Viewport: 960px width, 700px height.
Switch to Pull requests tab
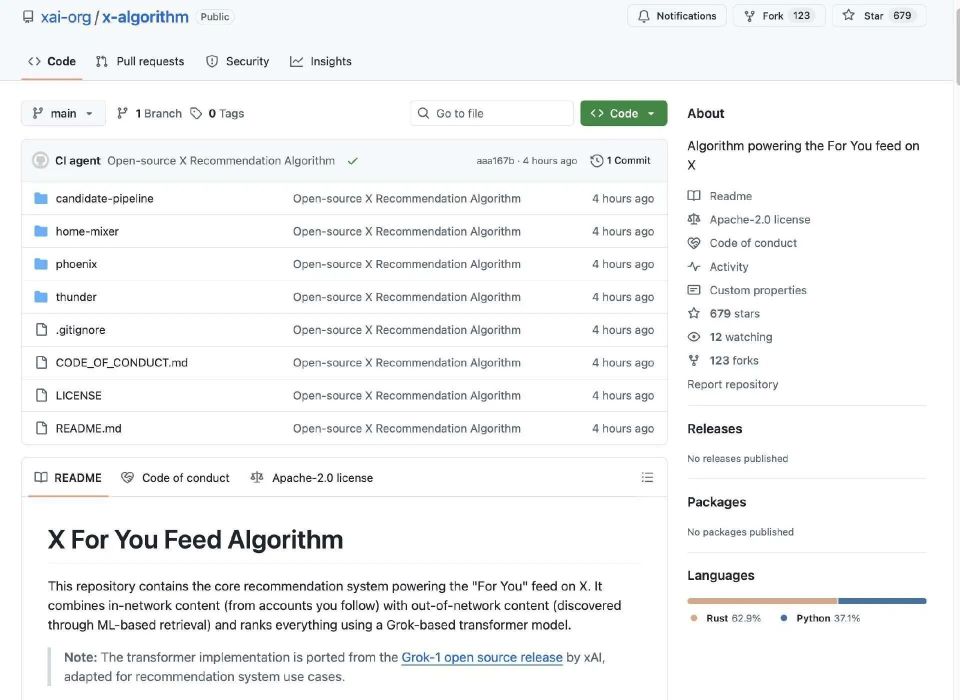point(140,61)
